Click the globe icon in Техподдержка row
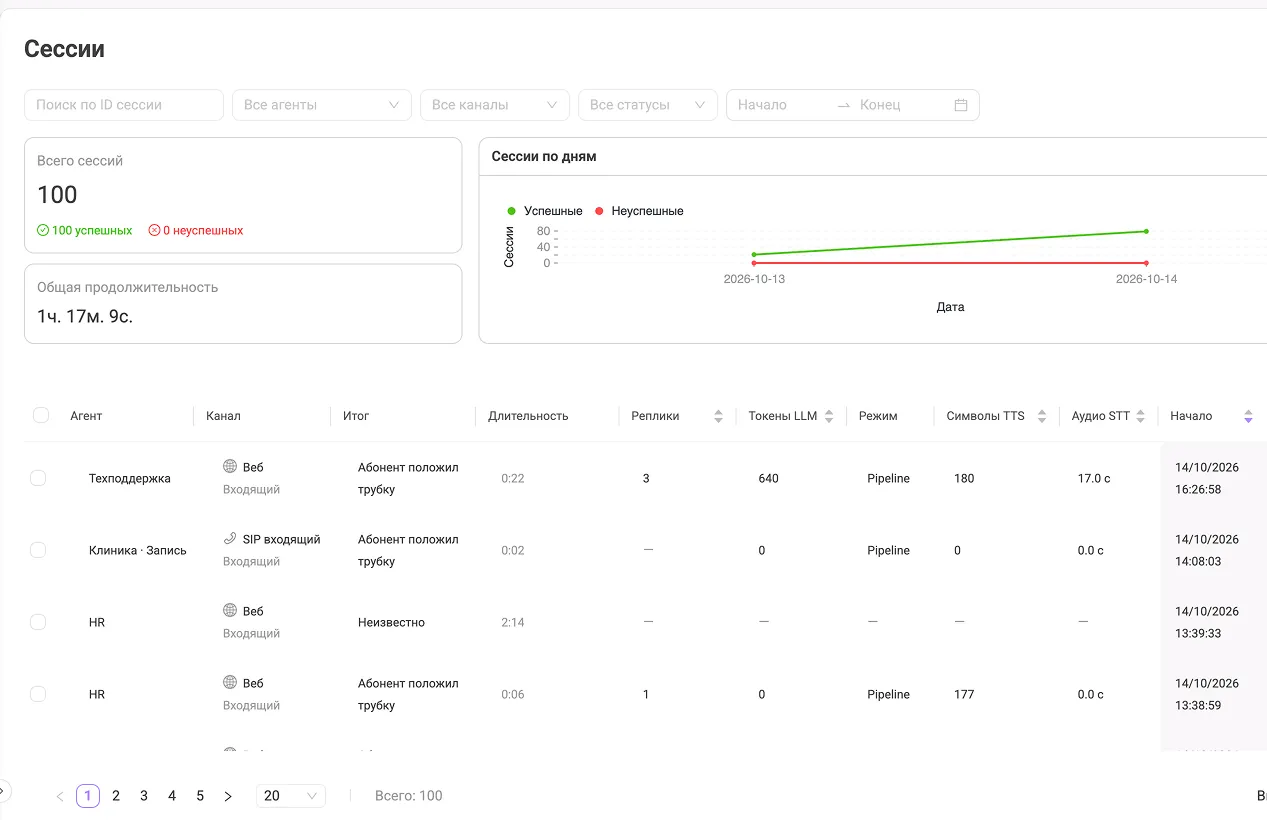The image size is (1267, 820). click(x=230, y=466)
